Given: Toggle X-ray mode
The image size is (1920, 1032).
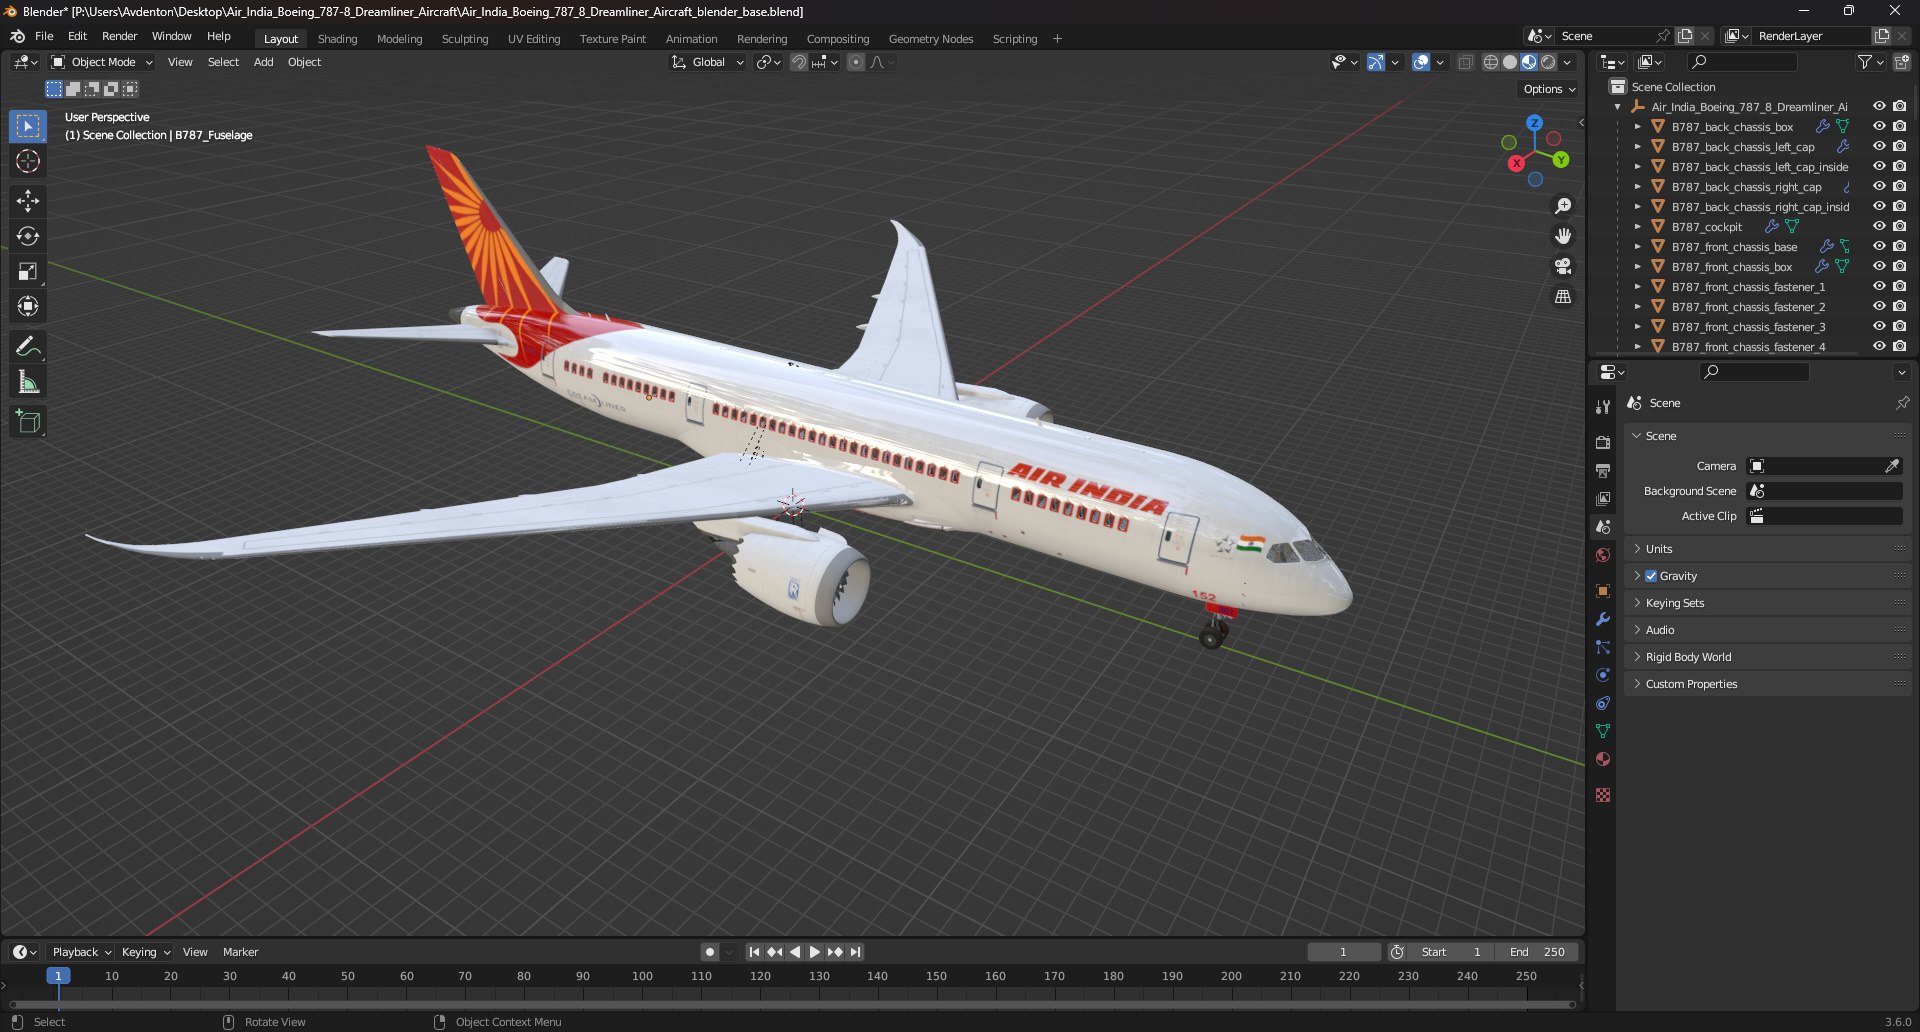Looking at the screenshot, I should point(1466,62).
